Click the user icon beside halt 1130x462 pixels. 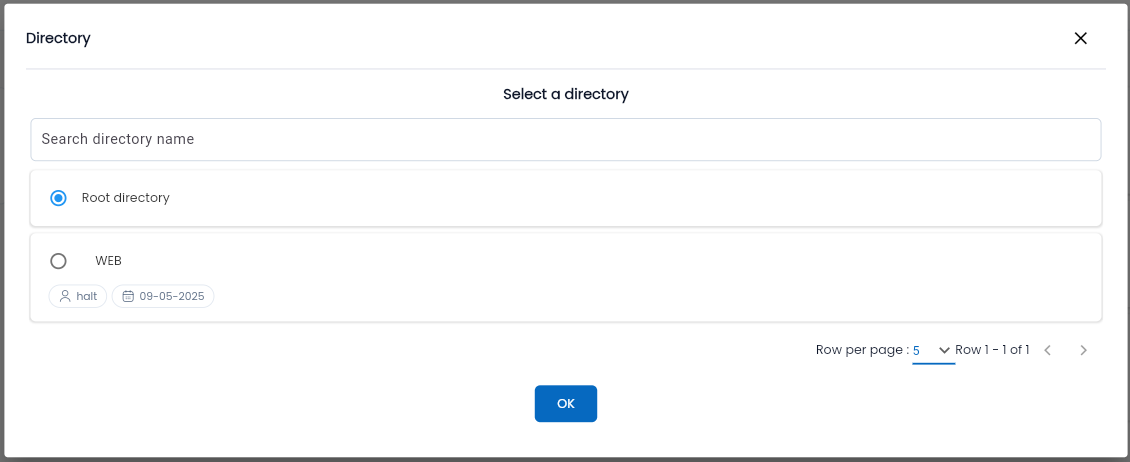65,296
